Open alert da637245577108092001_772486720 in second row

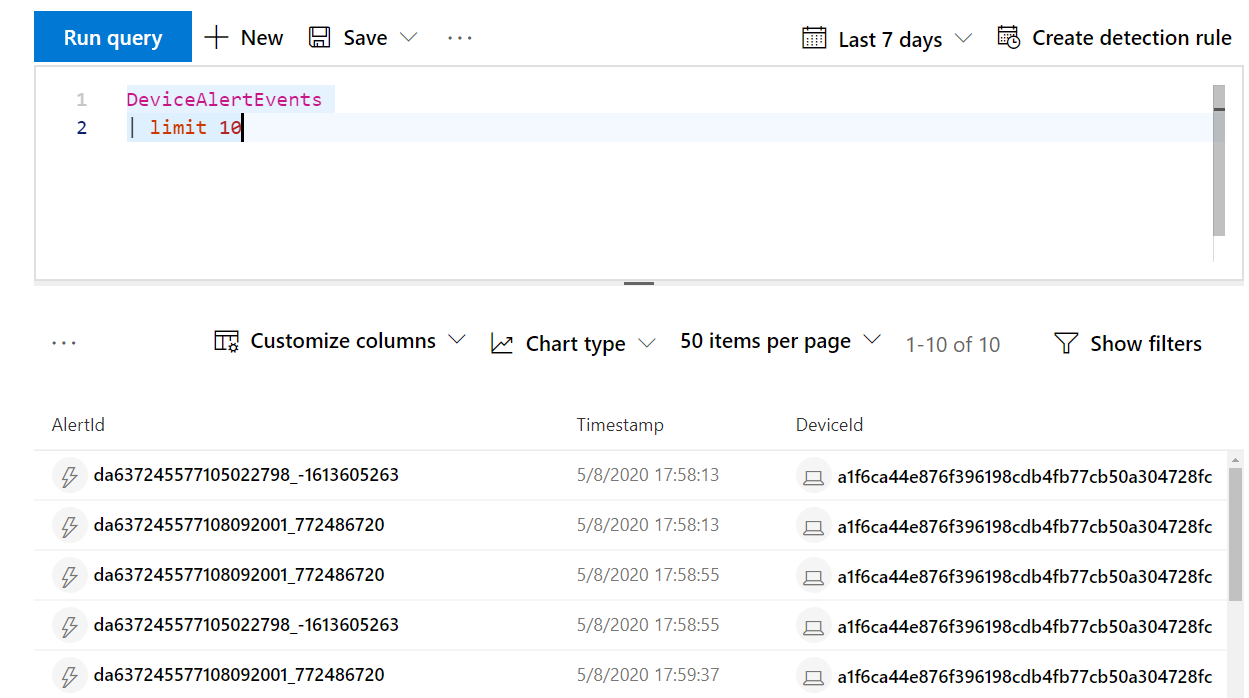[238, 525]
